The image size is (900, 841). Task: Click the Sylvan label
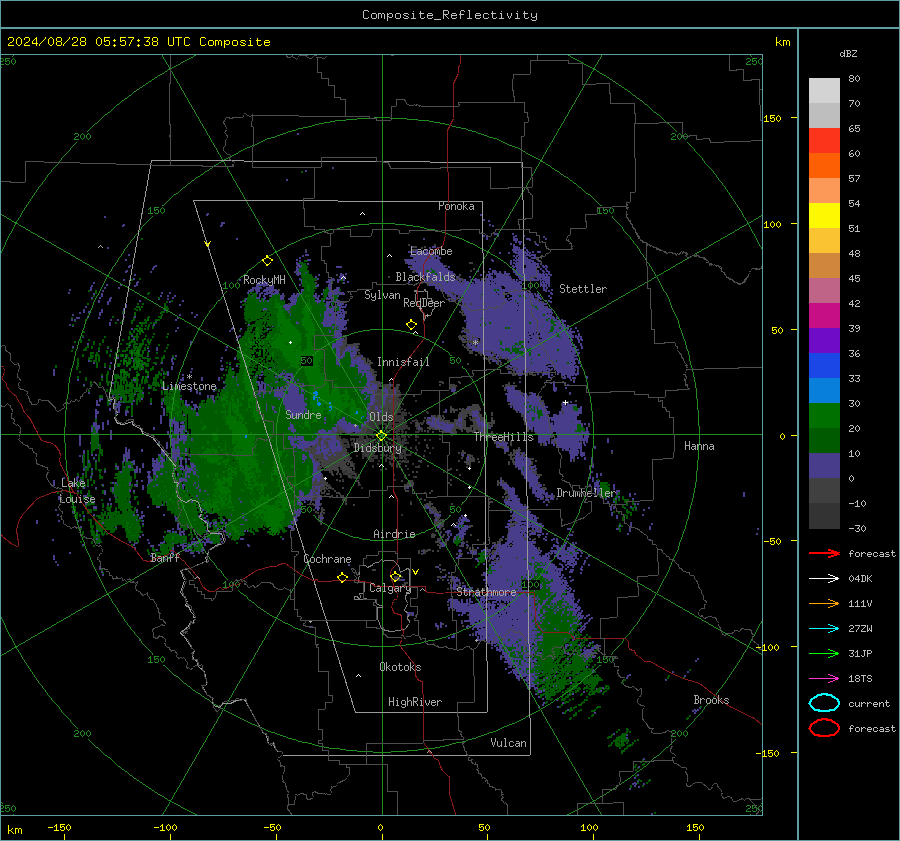382,295
